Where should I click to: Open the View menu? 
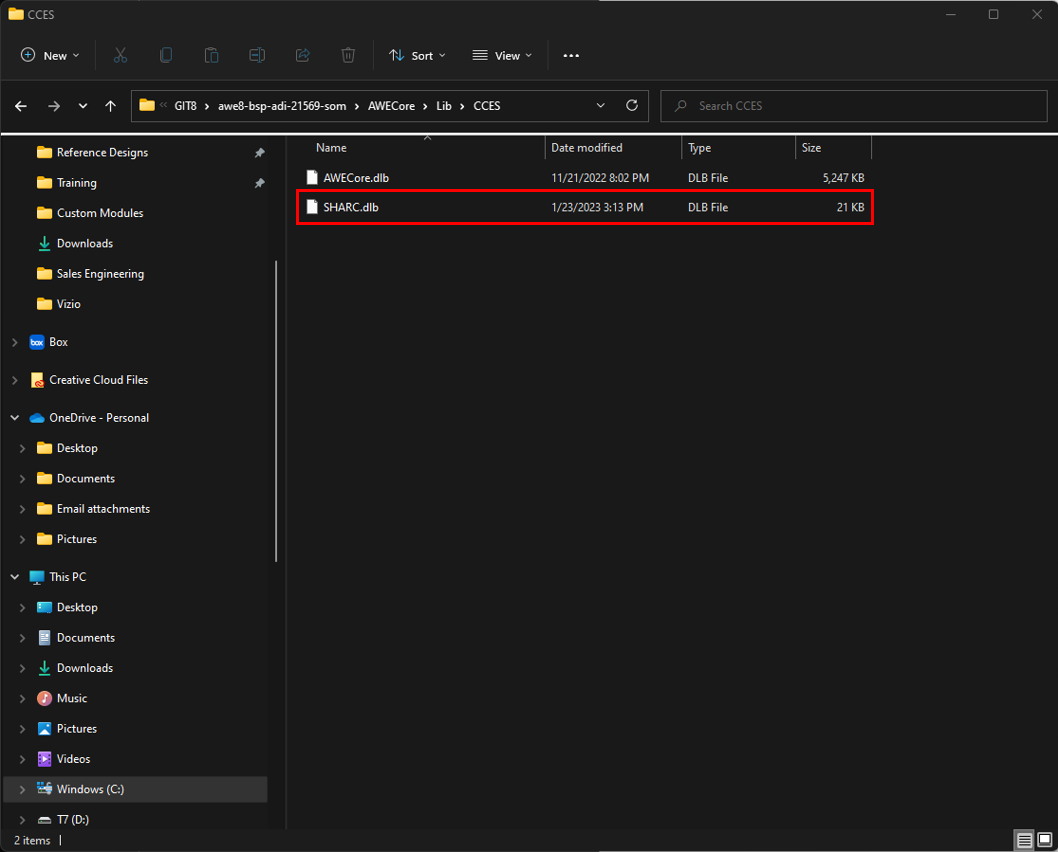click(502, 56)
